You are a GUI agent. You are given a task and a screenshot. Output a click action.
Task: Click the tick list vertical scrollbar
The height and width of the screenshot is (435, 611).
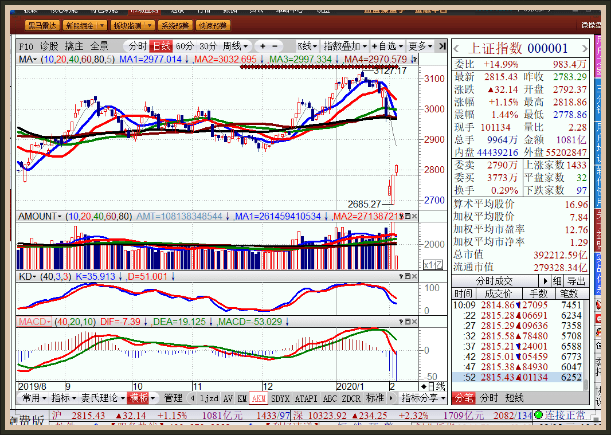click(x=585, y=345)
